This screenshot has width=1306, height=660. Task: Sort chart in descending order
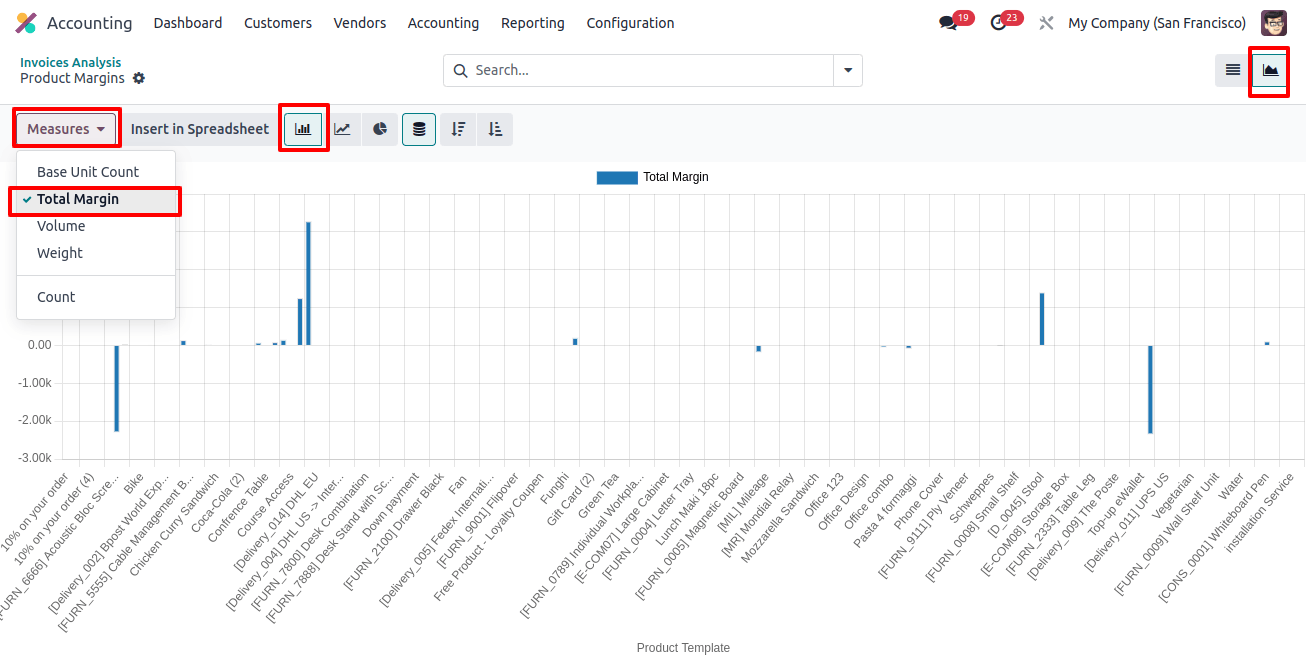(x=458, y=129)
